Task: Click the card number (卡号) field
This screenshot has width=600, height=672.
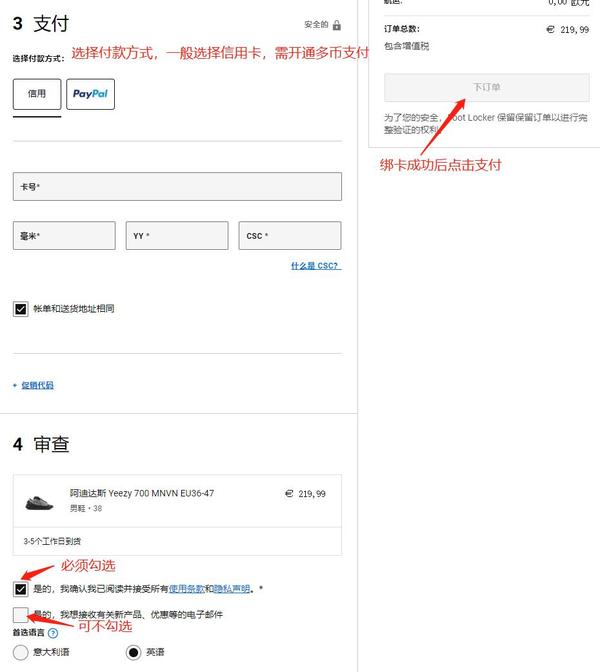Action: tap(177, 186)
